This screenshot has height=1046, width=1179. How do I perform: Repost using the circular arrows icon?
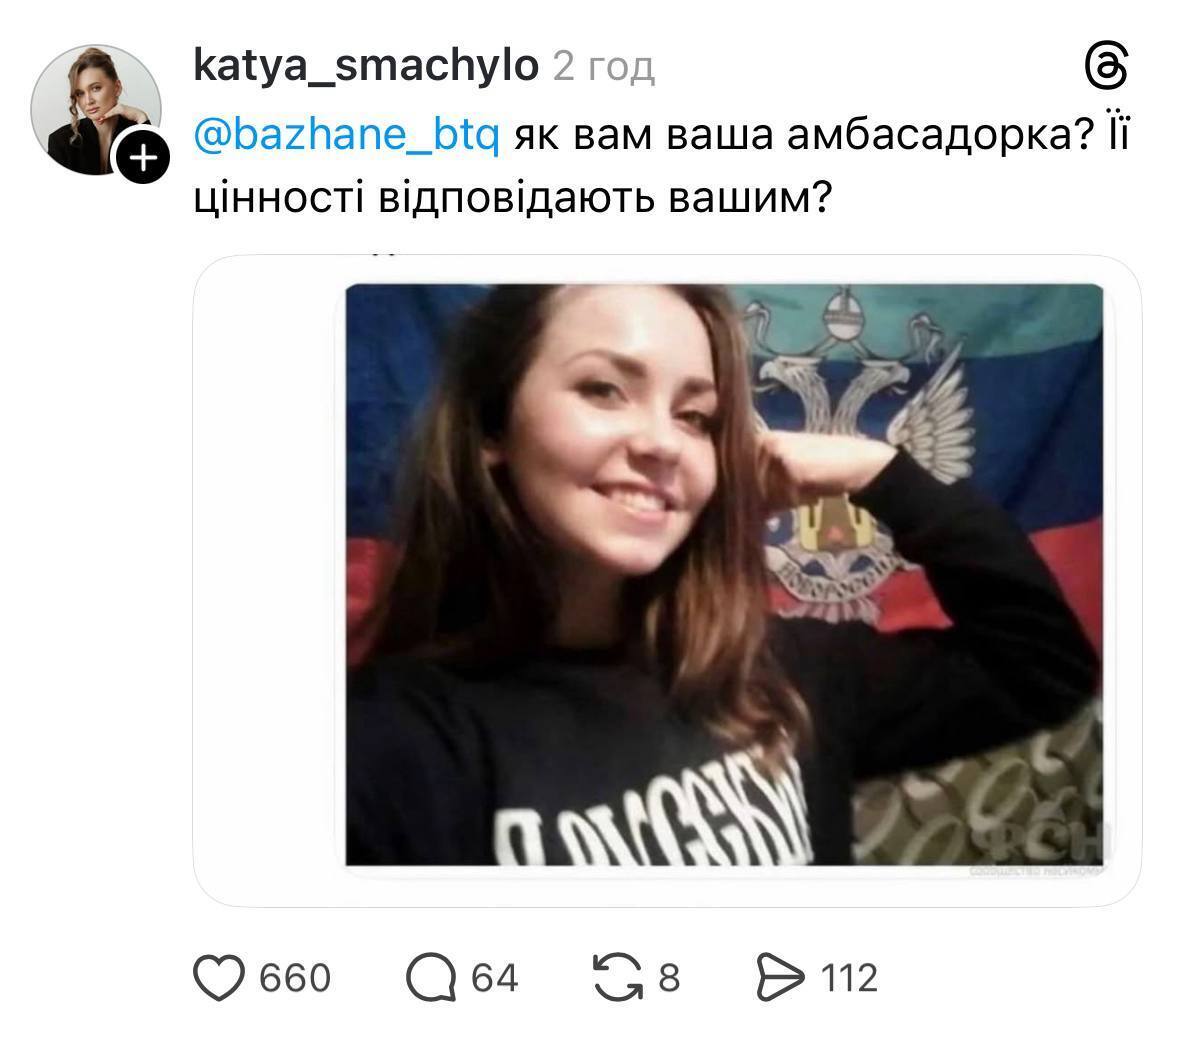(x=617, y=977)
